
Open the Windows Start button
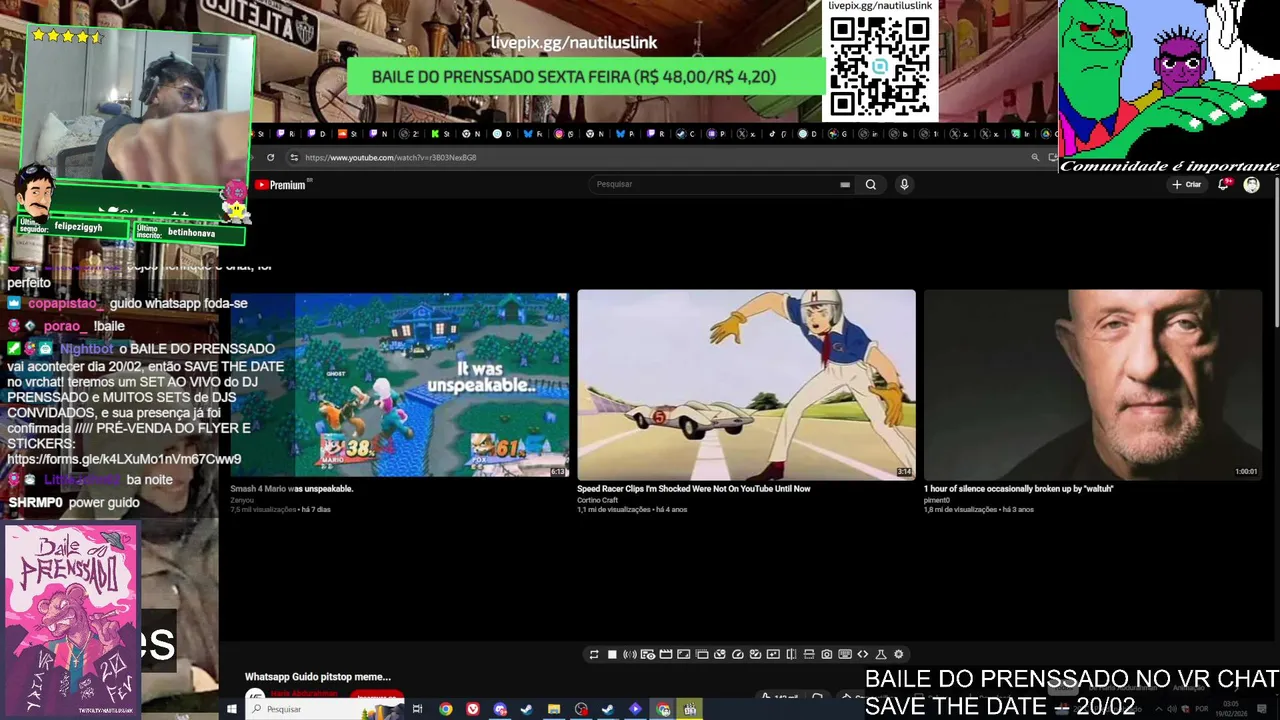tap(232, 709)
